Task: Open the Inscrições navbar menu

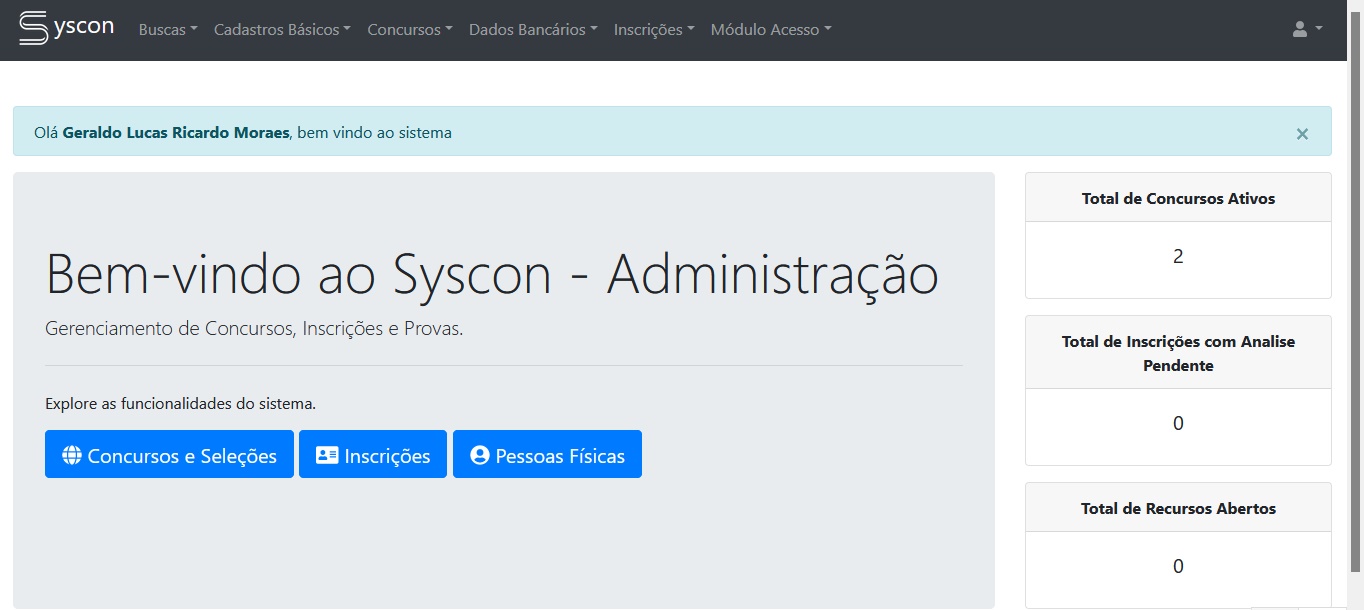Action: tap(654, 30)
